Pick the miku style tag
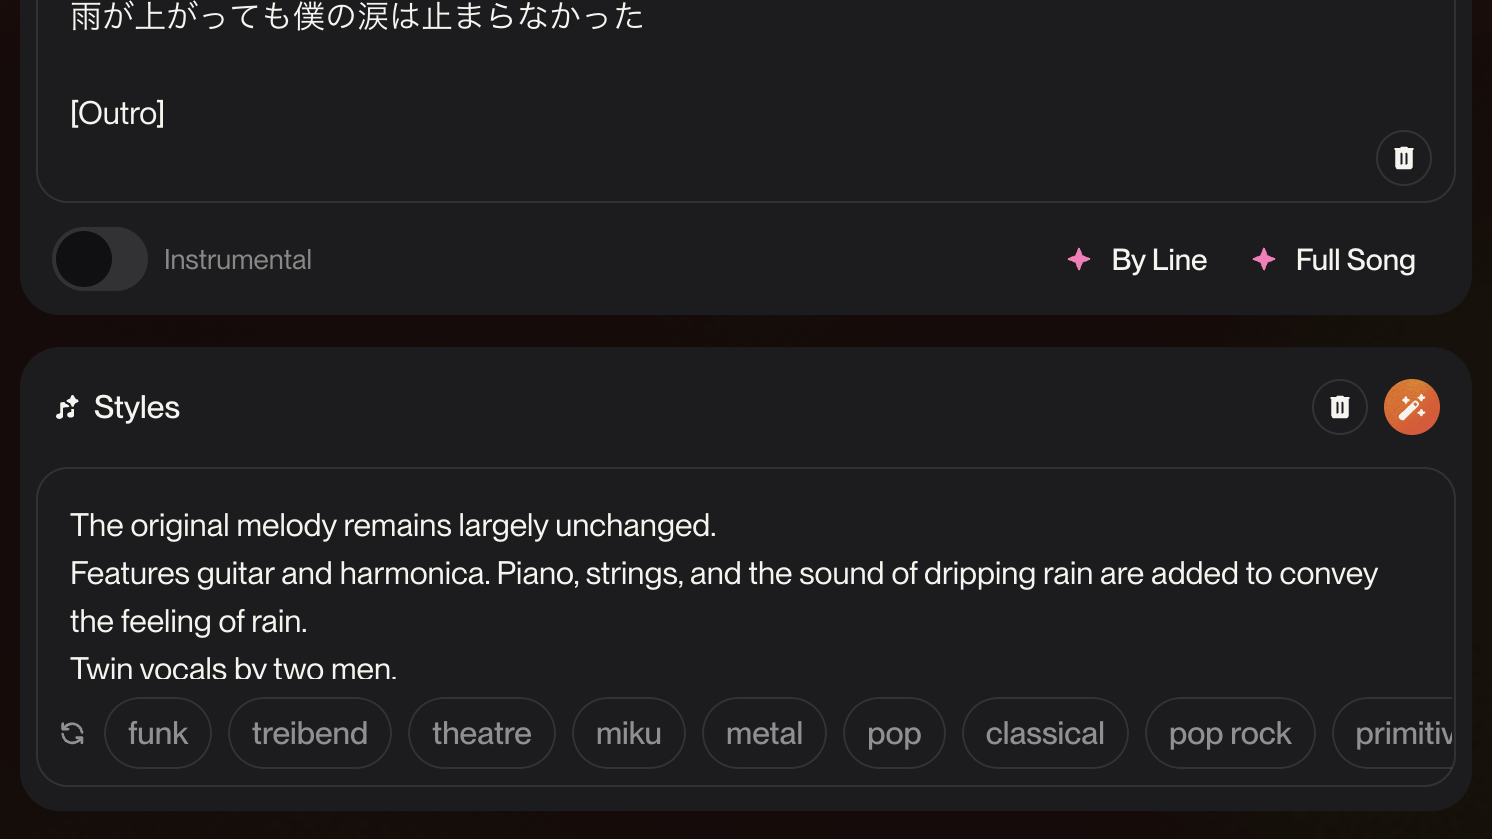The image size is (1492, 839). [x=628, y=733]
